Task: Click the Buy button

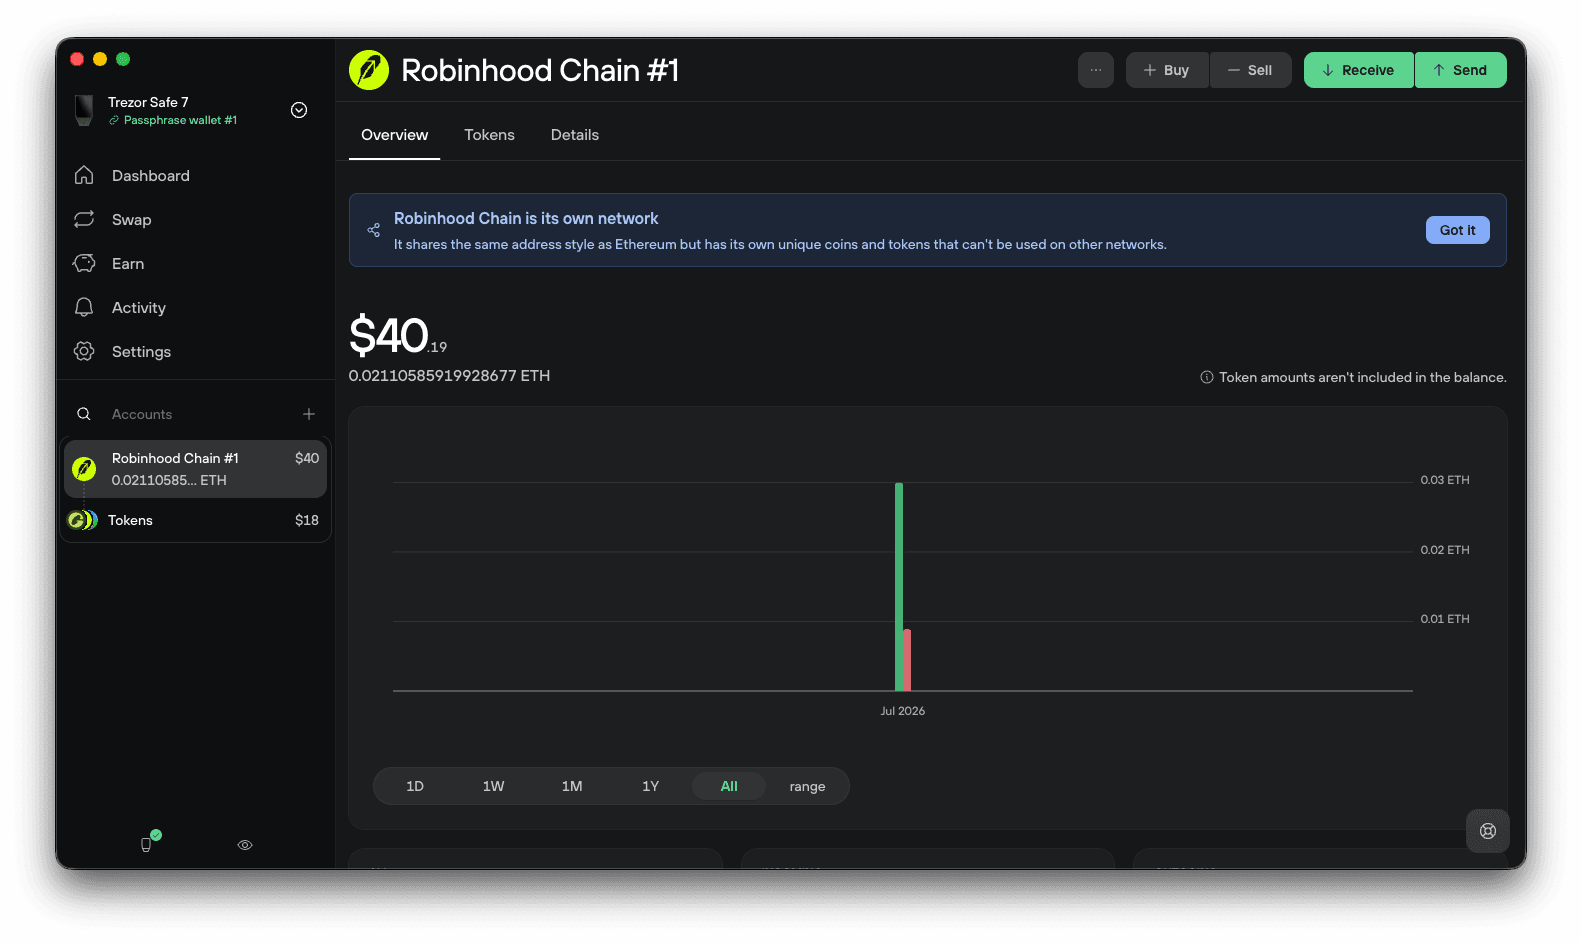Action: tap(1167, 70)
